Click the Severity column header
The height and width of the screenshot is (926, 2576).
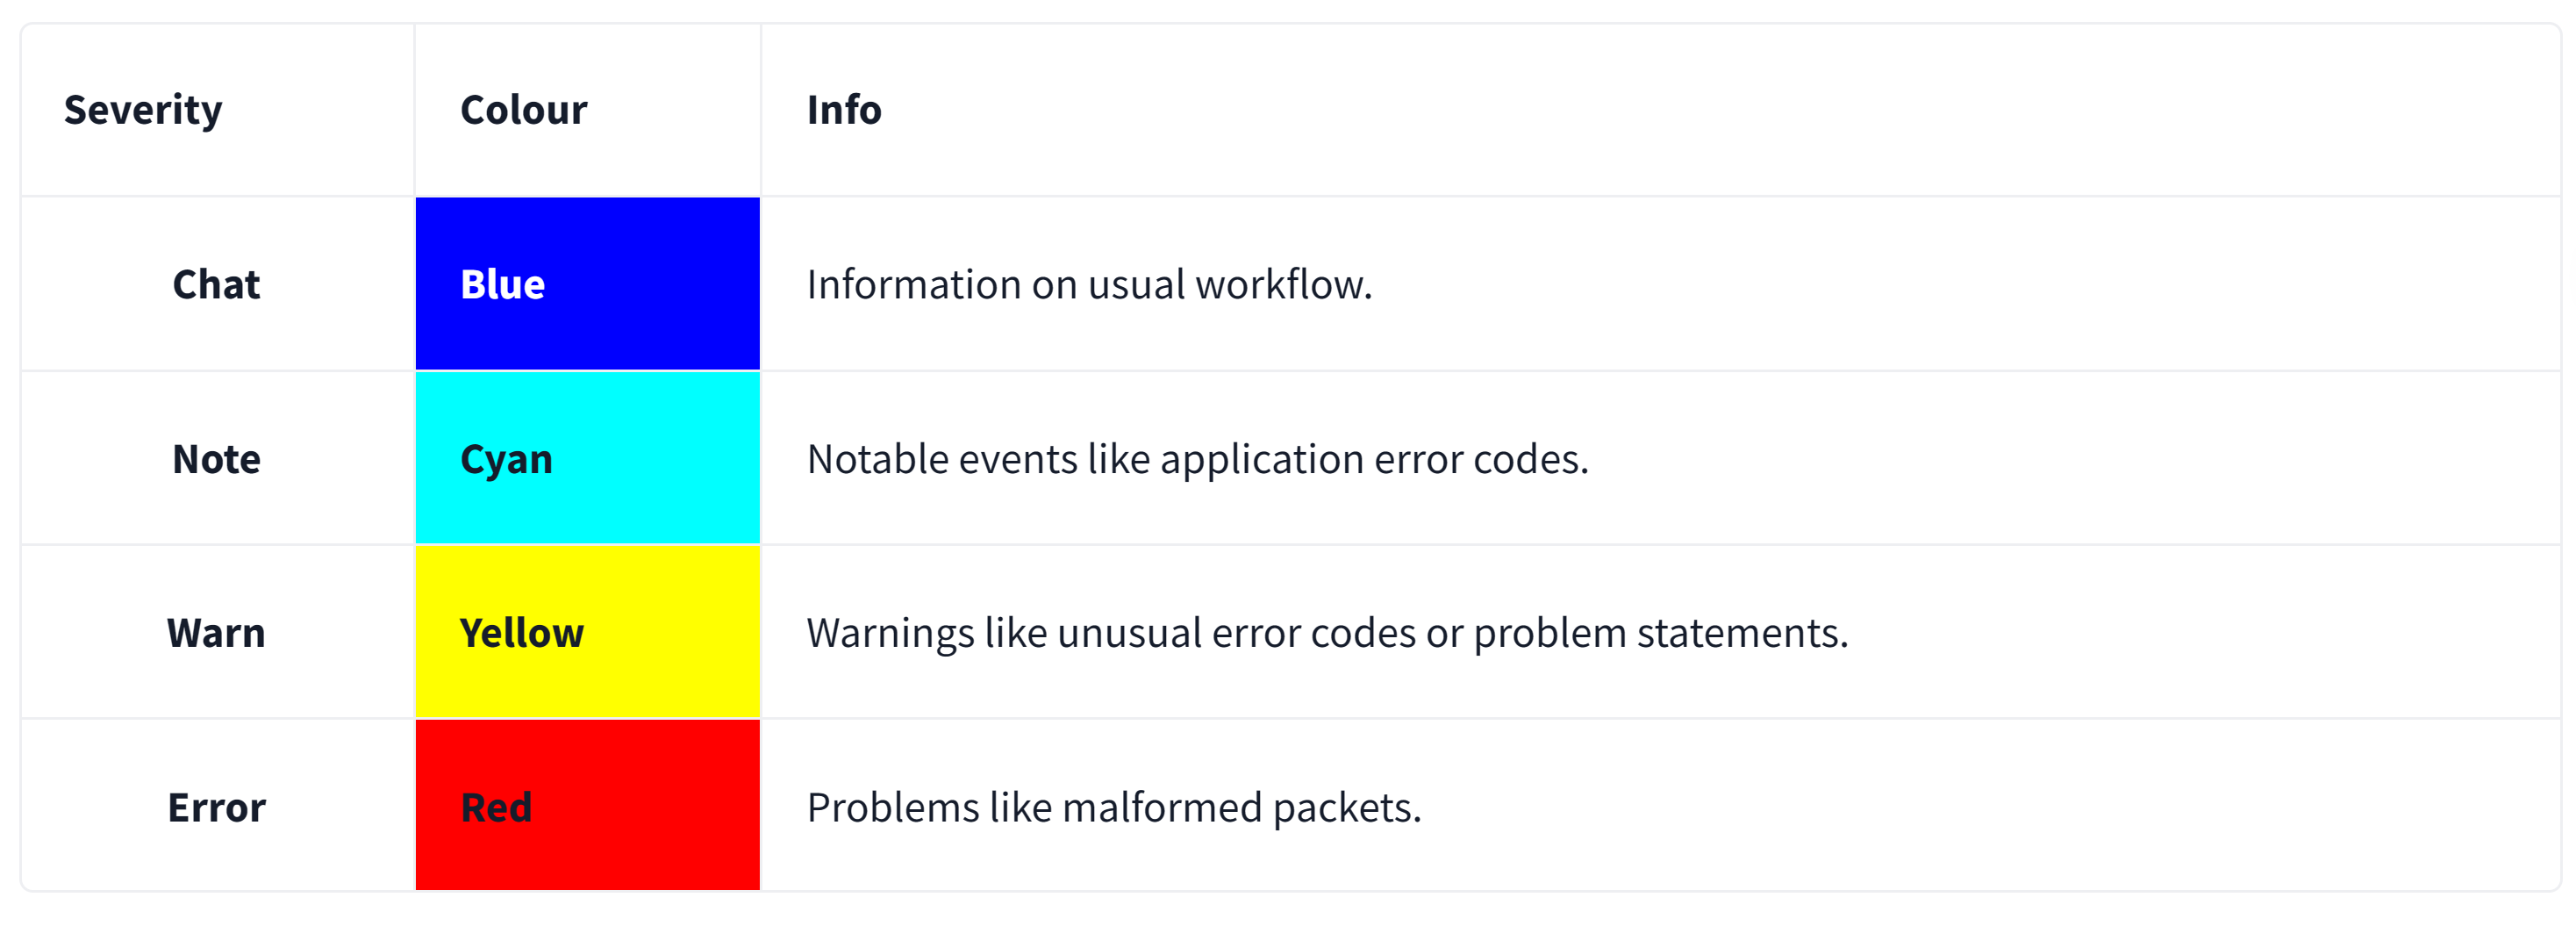point(143,110)
